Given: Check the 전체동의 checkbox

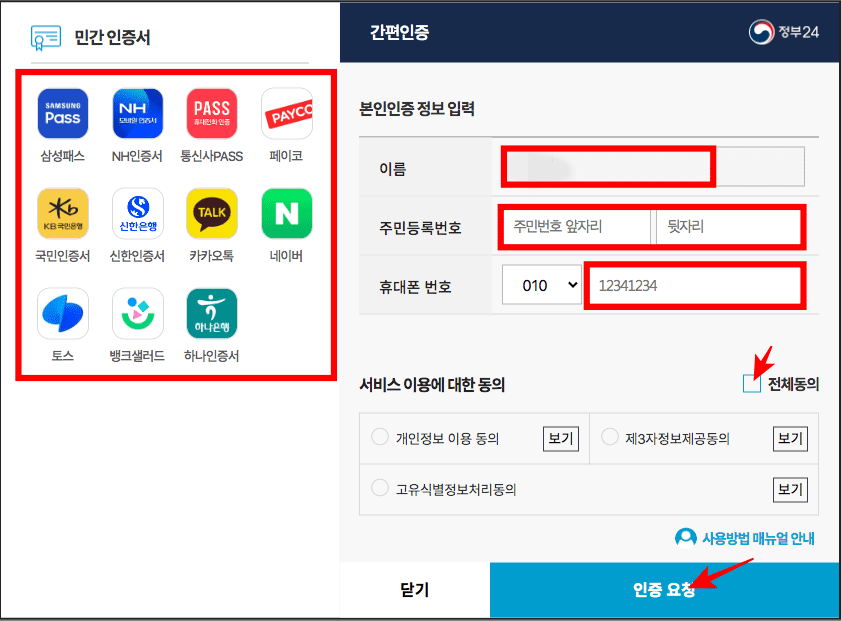Looking at the screenshot, I should (751, 384).
